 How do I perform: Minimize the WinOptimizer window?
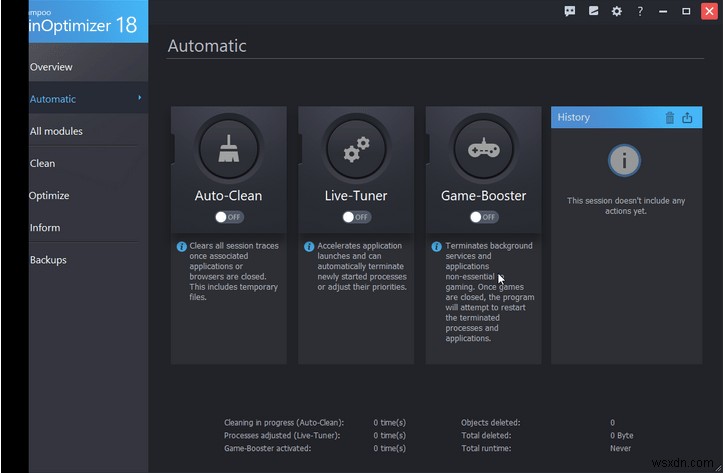pyautogui.click(x=663, y=11)
